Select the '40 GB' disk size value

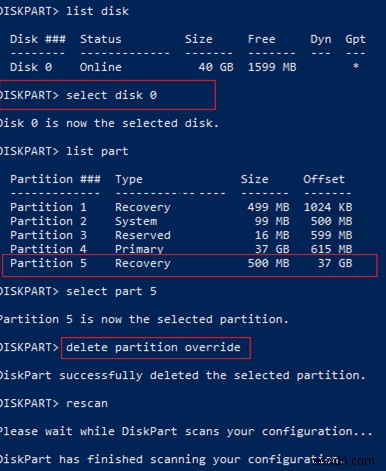(x=216, y=67)
